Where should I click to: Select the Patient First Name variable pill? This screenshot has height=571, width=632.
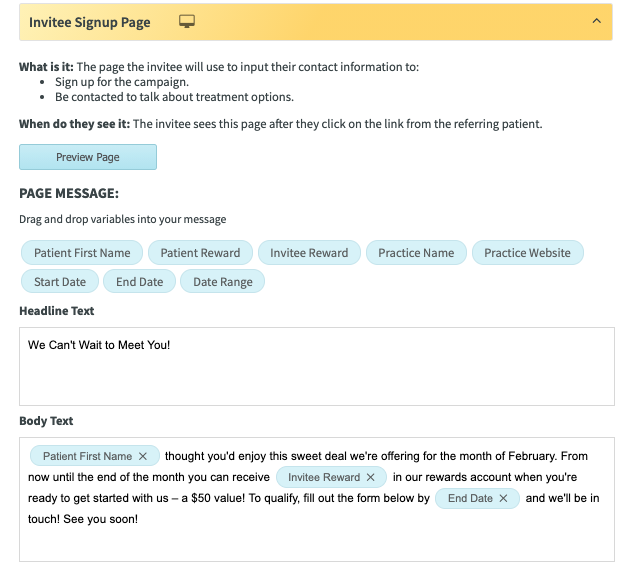82,253
